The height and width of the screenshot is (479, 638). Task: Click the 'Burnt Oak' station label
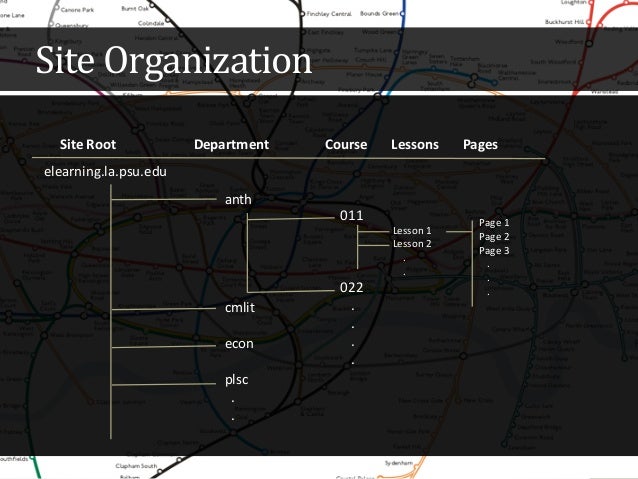(x=135, y=8)
